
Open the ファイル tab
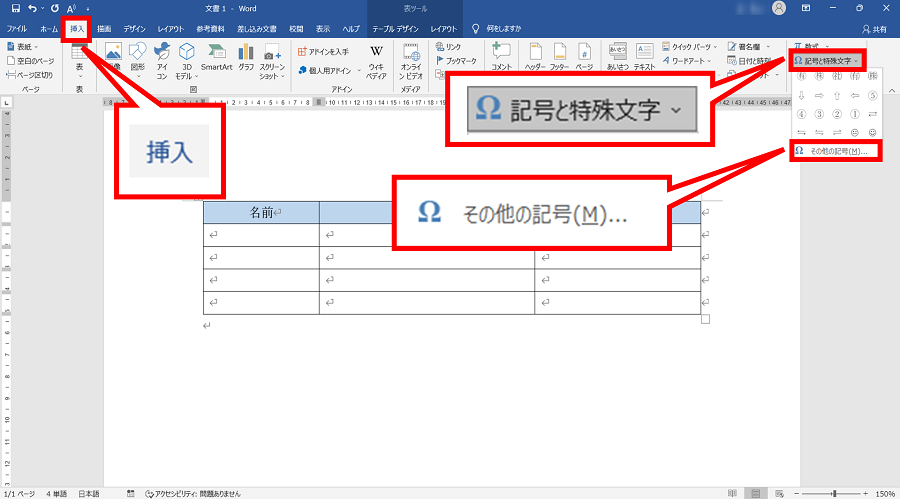tap(17, 29)
